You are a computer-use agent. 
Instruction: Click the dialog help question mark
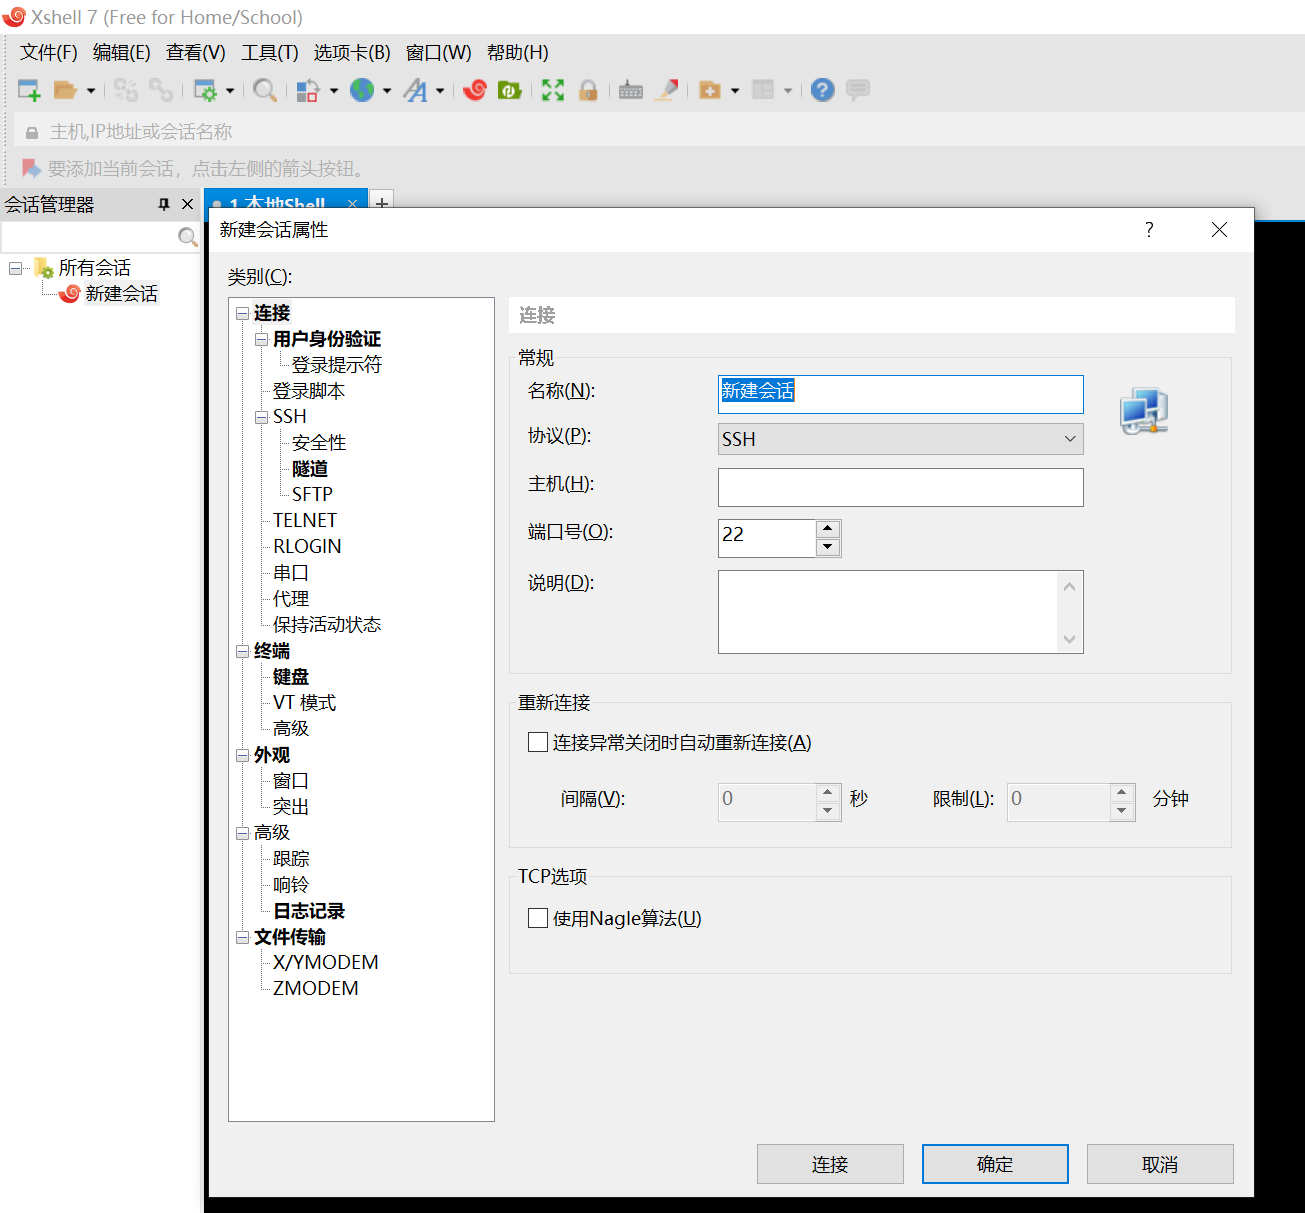click(x=1149, y=230)
